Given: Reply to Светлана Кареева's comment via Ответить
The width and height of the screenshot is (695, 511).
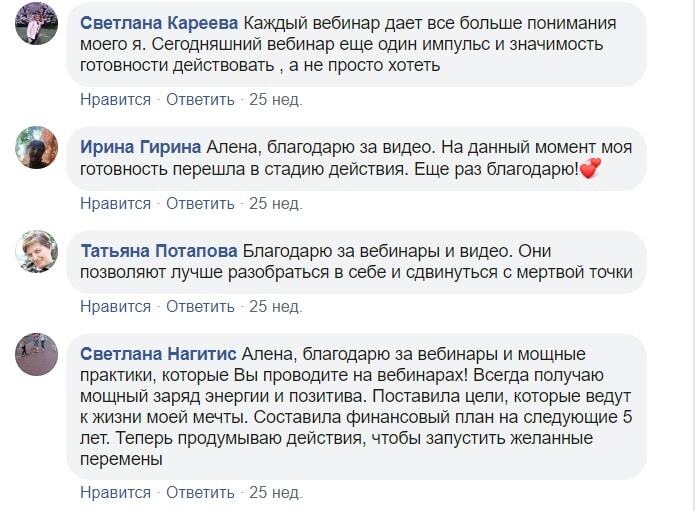Looking at the screenshot, I should point(200,99).
